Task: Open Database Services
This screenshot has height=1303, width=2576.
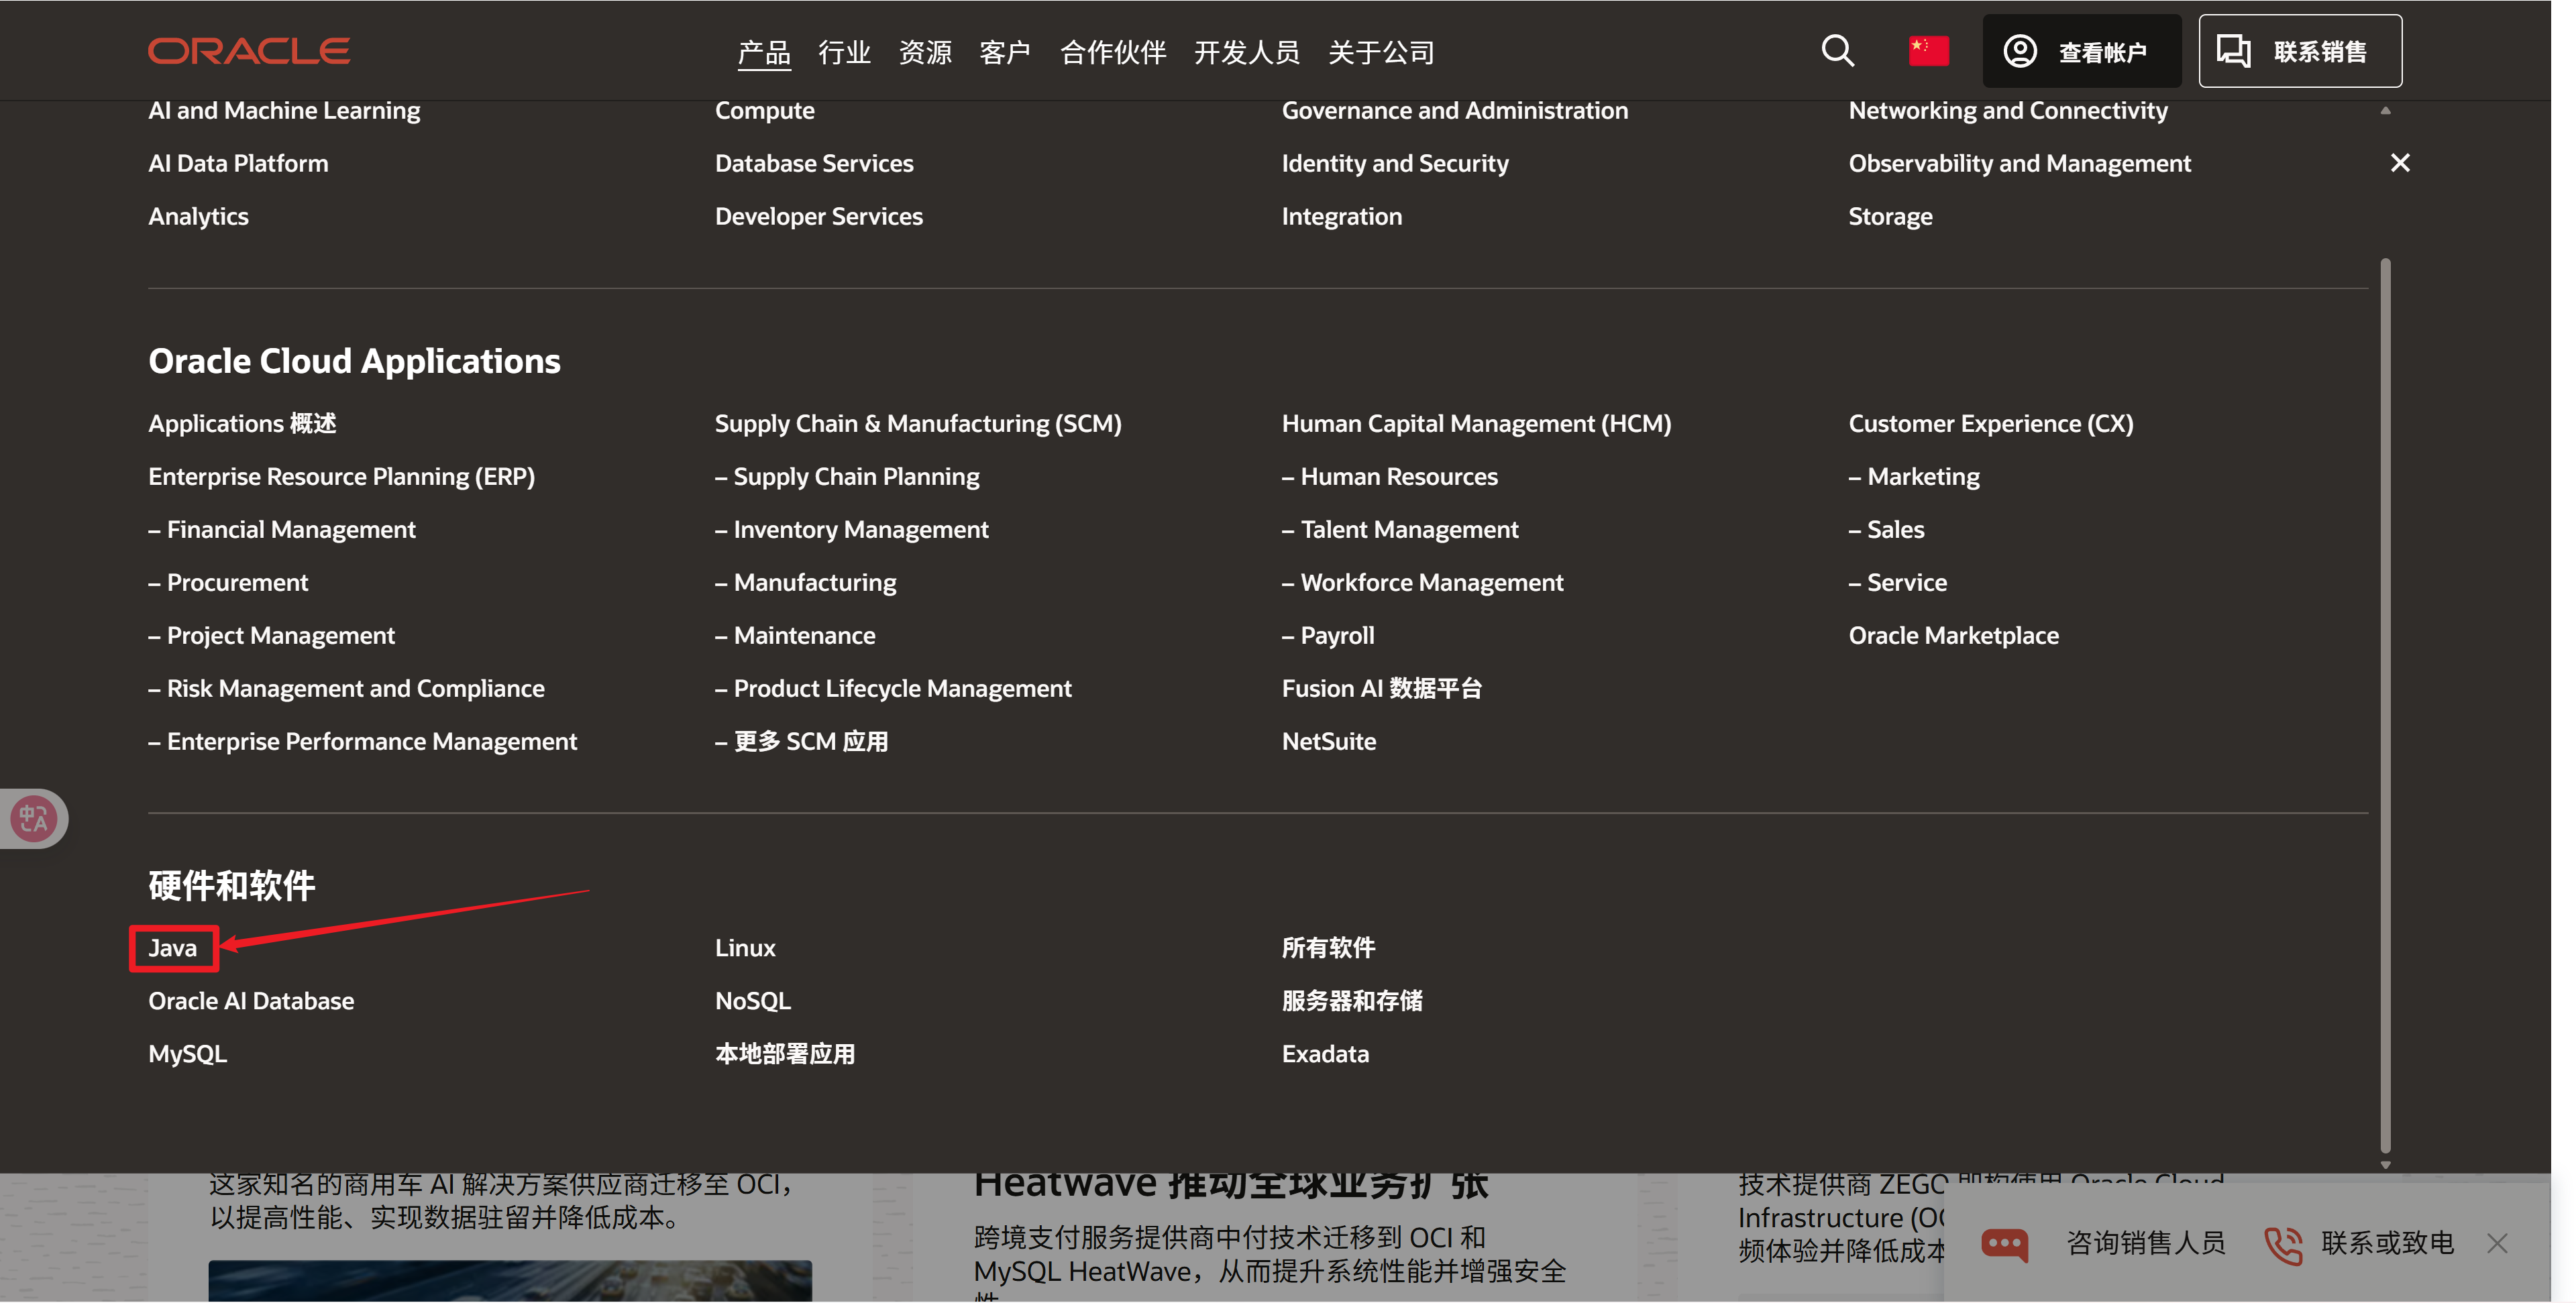Action: pos(814,163)
